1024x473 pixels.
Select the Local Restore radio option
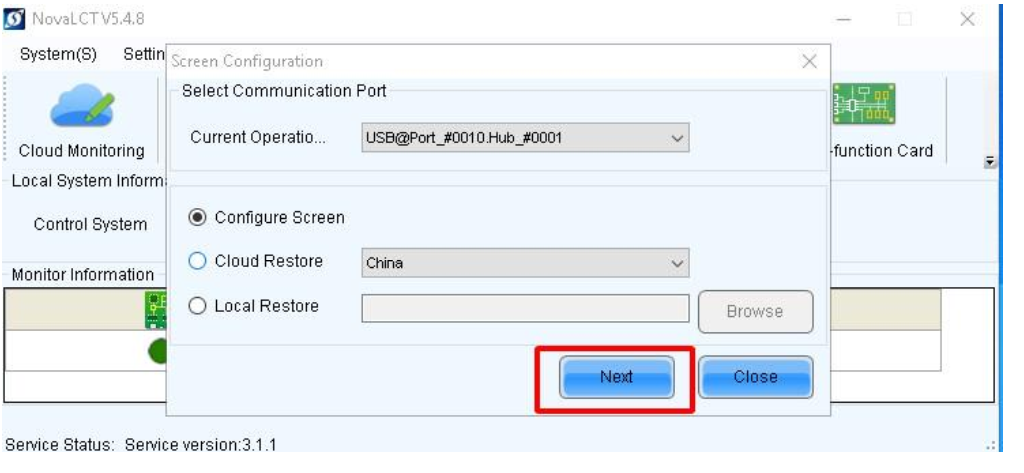197,306
